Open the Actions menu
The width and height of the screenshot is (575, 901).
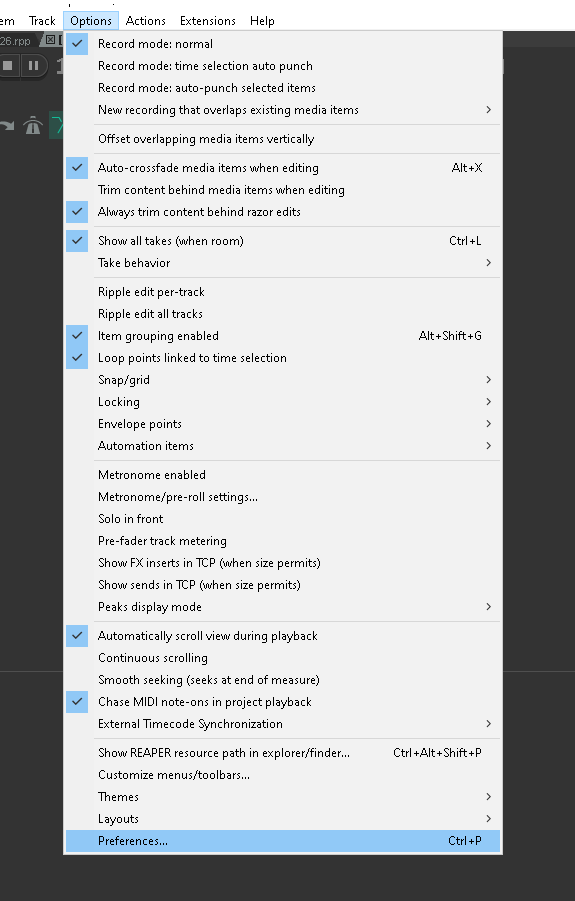point(146,21)
